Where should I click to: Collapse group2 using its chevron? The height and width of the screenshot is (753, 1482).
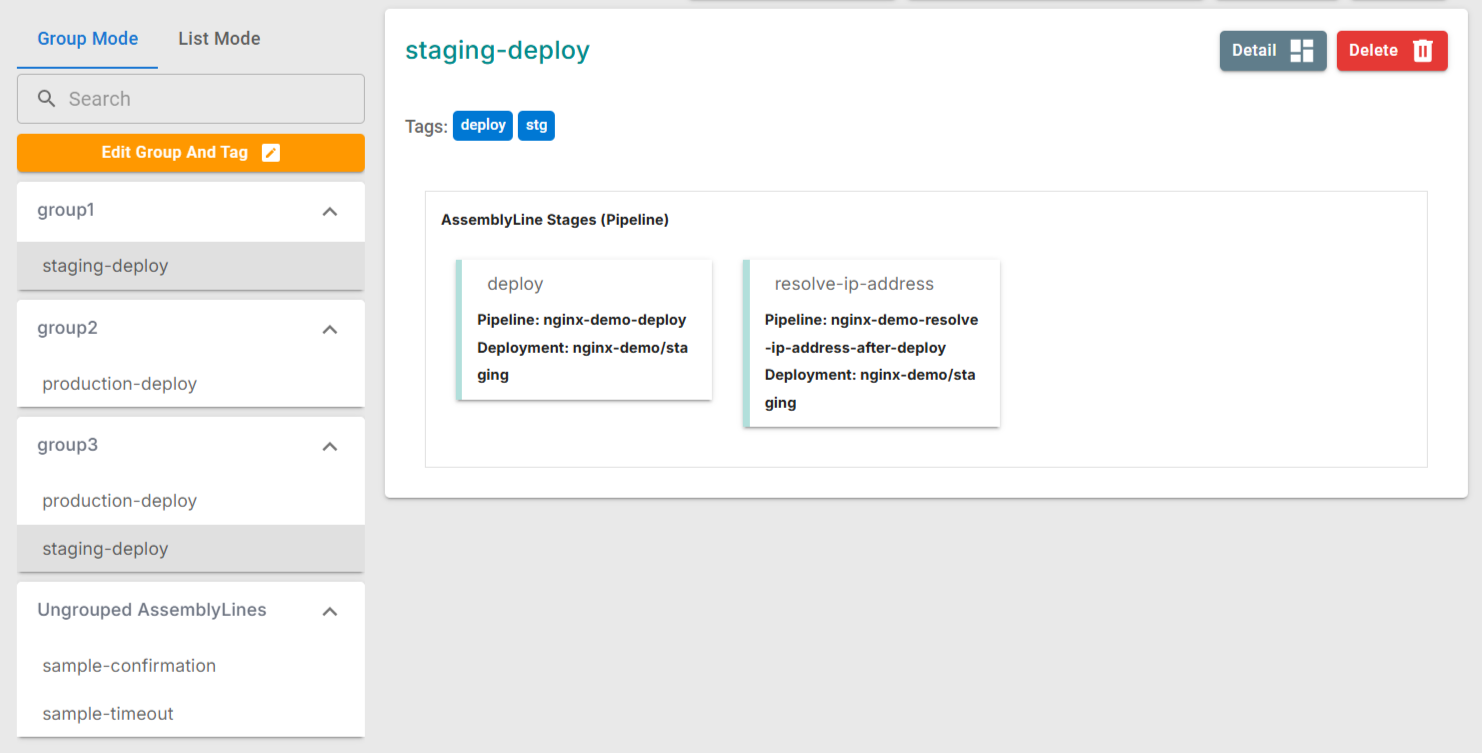[x=329, y=329]
